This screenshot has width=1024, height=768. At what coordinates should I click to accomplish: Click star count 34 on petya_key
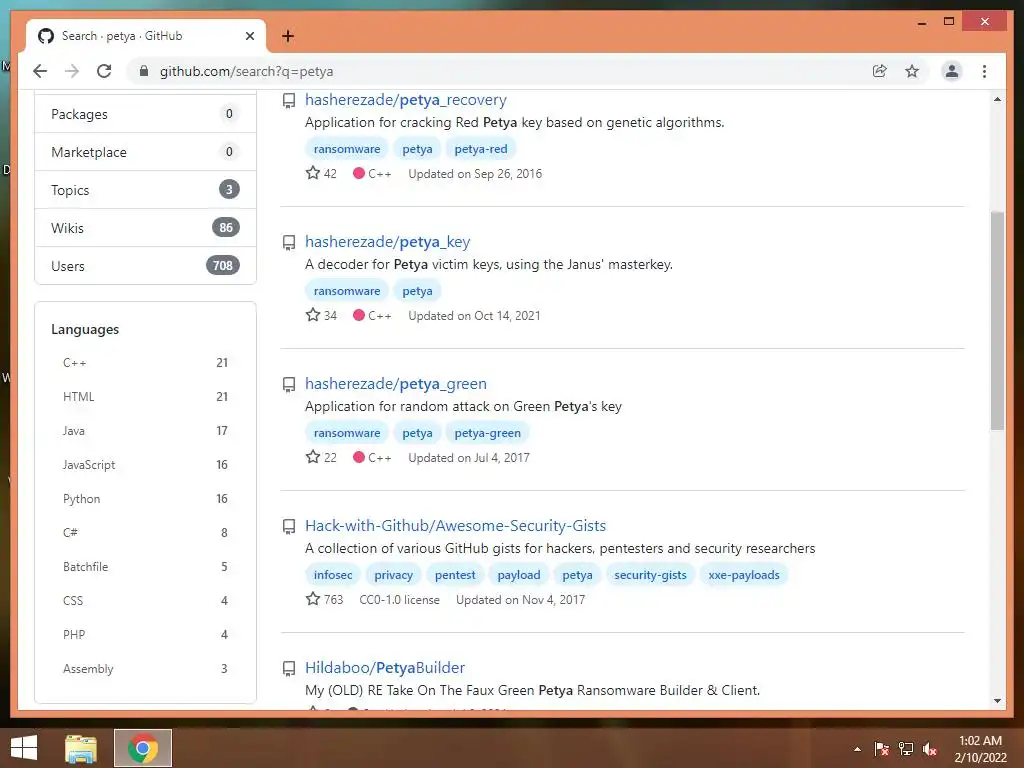pyautogui.click(x=321, y=315)
